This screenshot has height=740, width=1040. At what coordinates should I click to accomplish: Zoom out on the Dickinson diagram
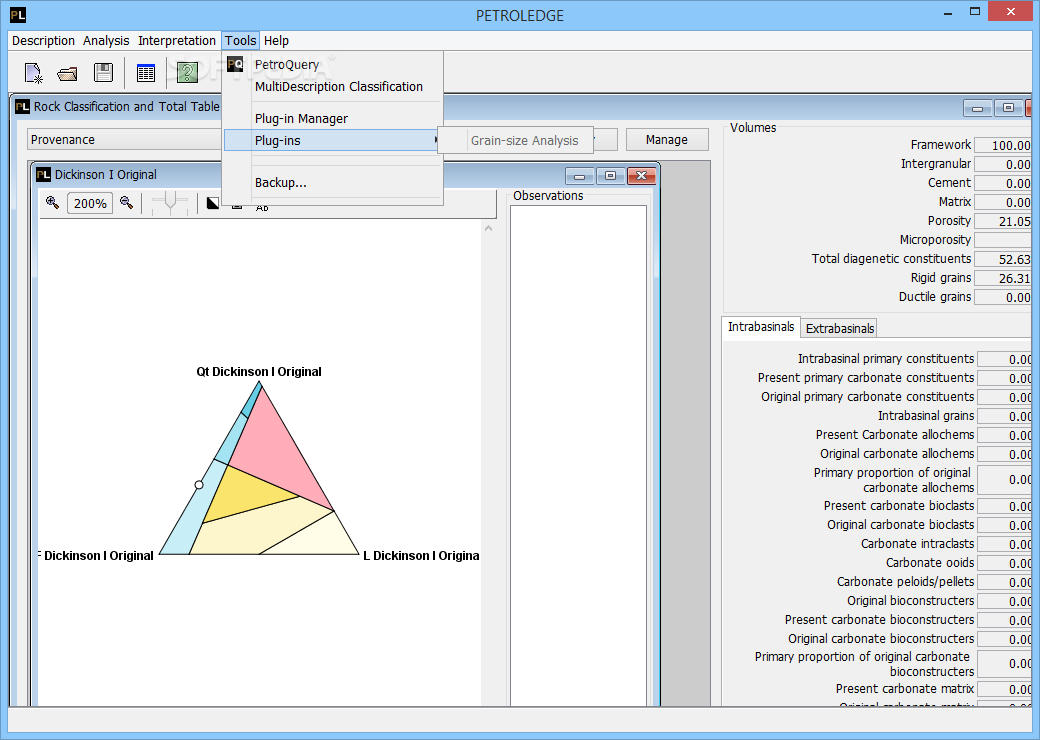(126, 203)
